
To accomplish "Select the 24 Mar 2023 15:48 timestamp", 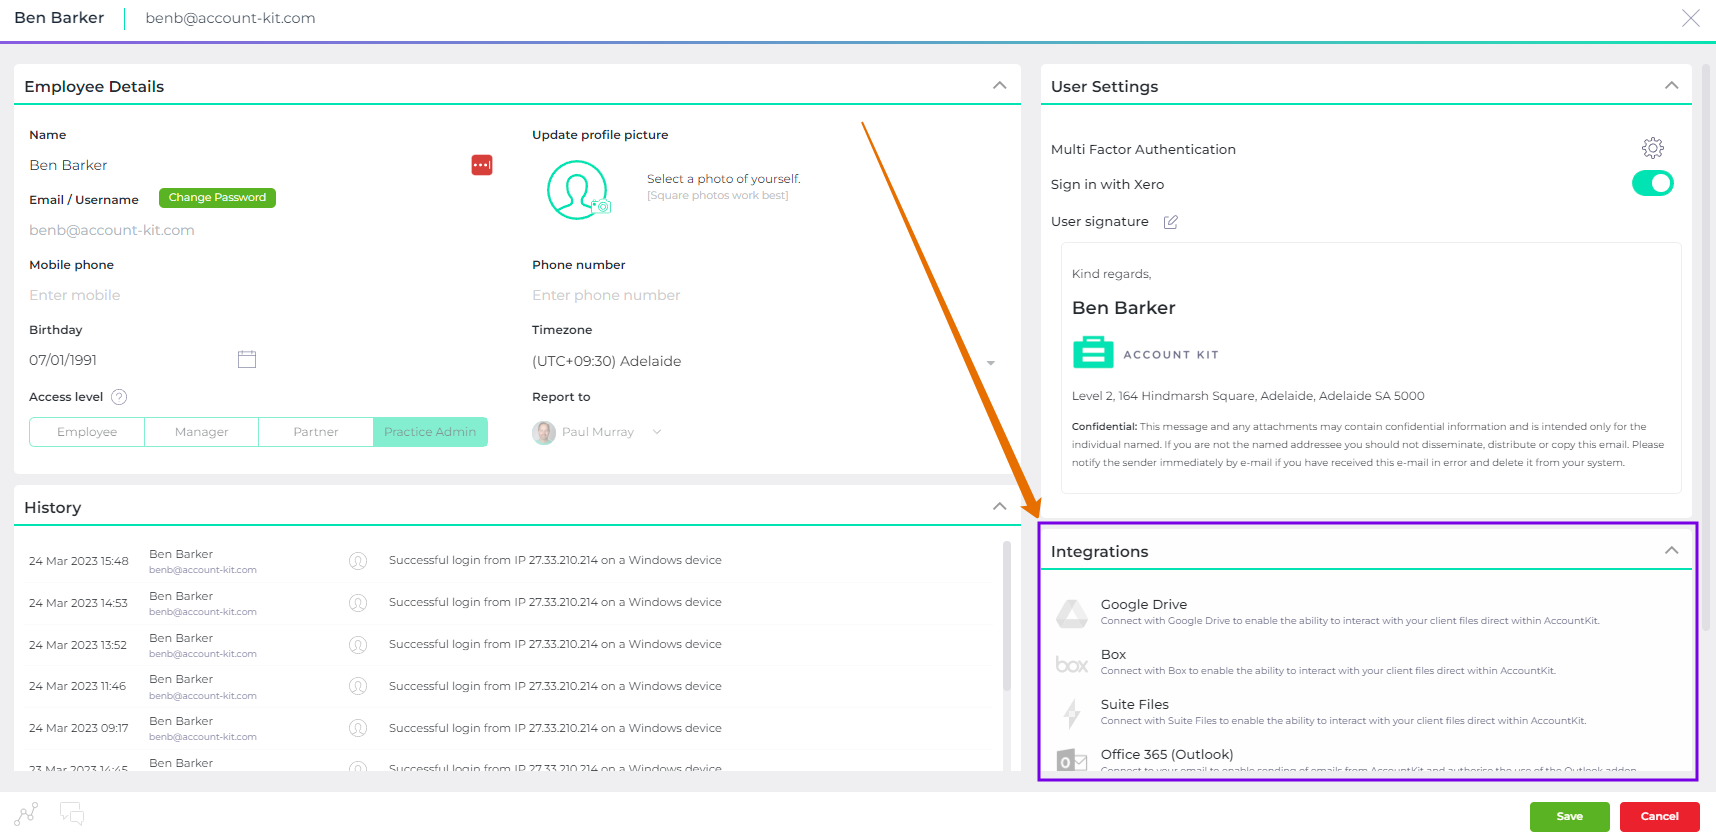I will point(79,561).
